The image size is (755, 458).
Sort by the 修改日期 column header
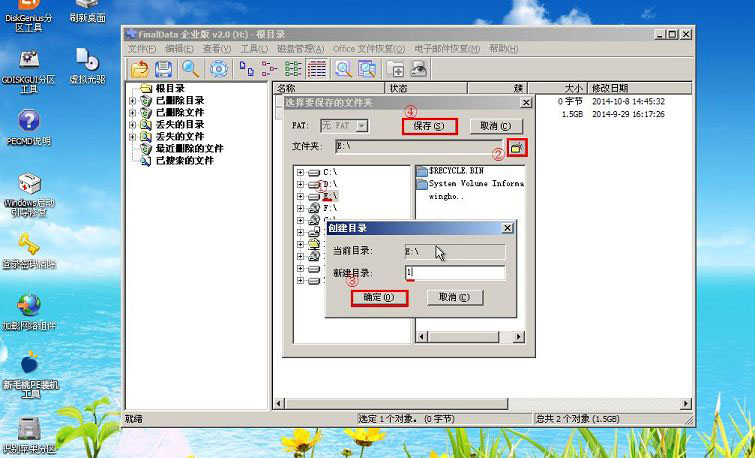click(x=640, y=88)
